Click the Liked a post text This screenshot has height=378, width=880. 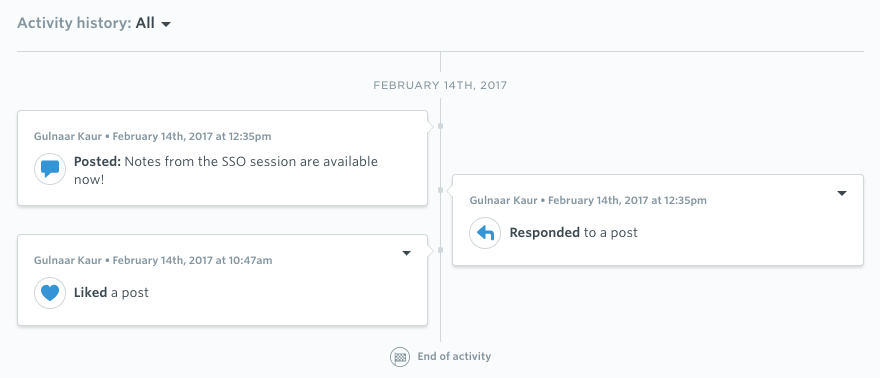click(x=111, y=293)
